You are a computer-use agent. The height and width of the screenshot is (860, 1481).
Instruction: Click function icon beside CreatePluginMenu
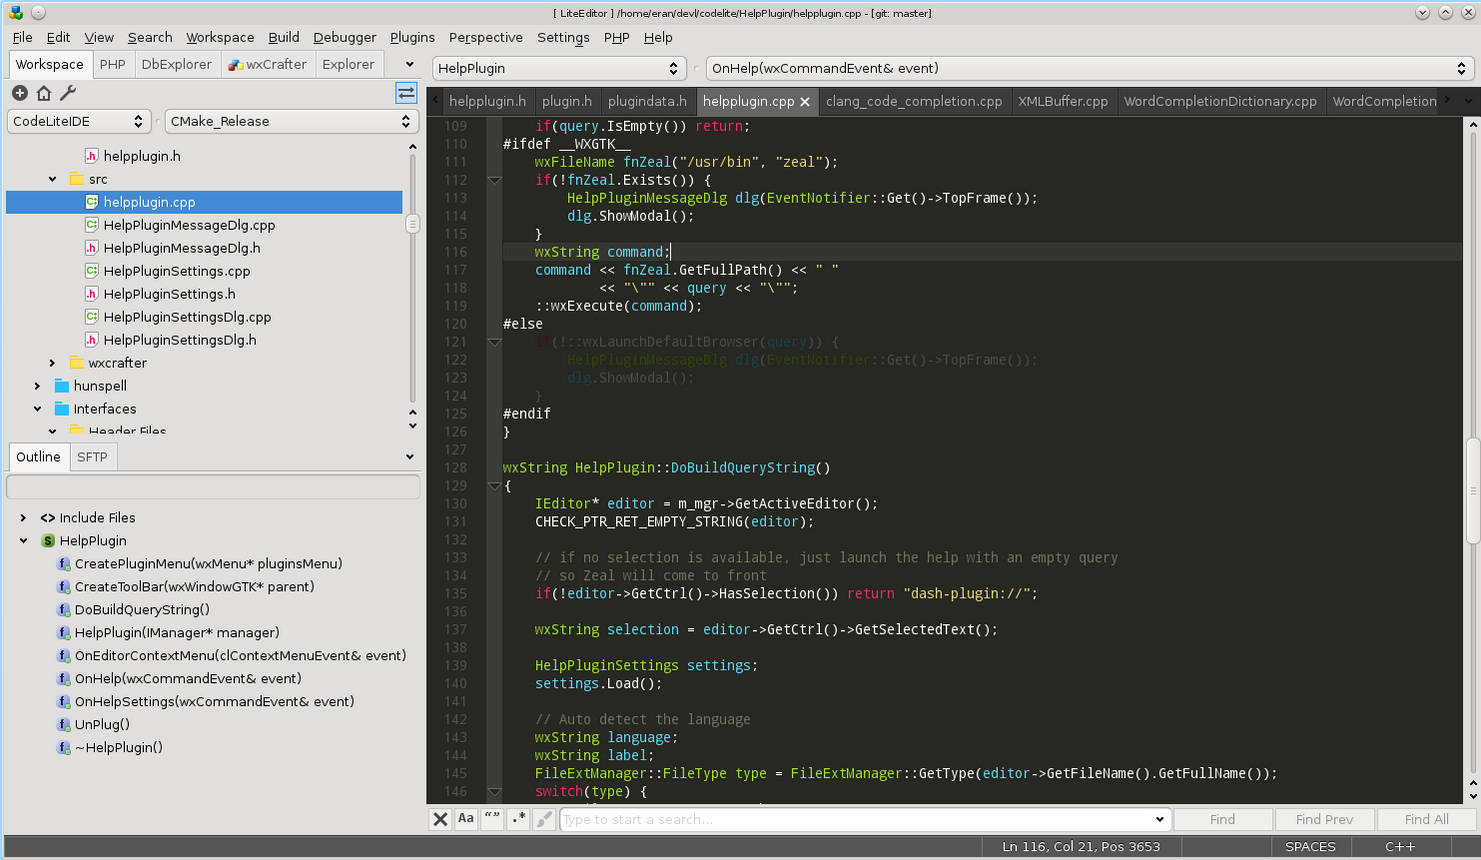(x=63, y=564)
